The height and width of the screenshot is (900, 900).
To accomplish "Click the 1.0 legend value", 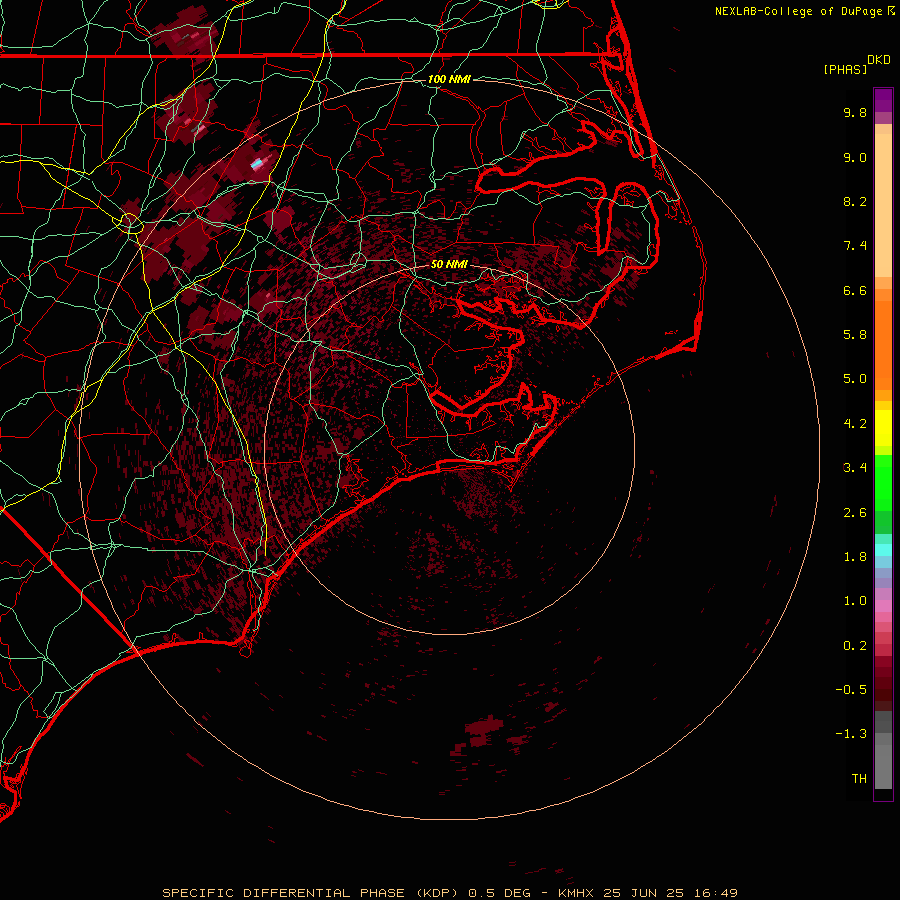I will 855,601.
